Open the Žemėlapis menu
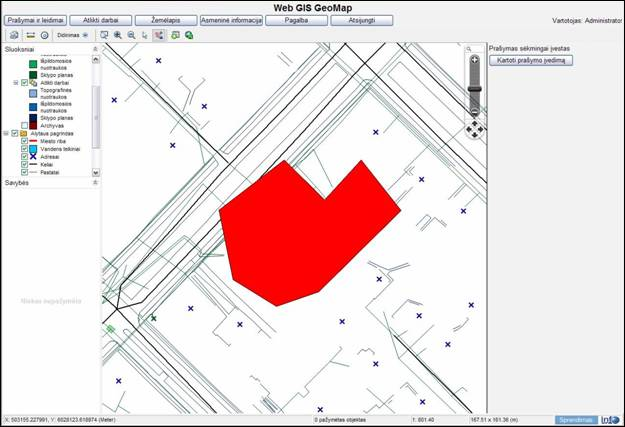The width and height of the screenshot is (625, 427). pyautogui.click(x=166, y=20)
